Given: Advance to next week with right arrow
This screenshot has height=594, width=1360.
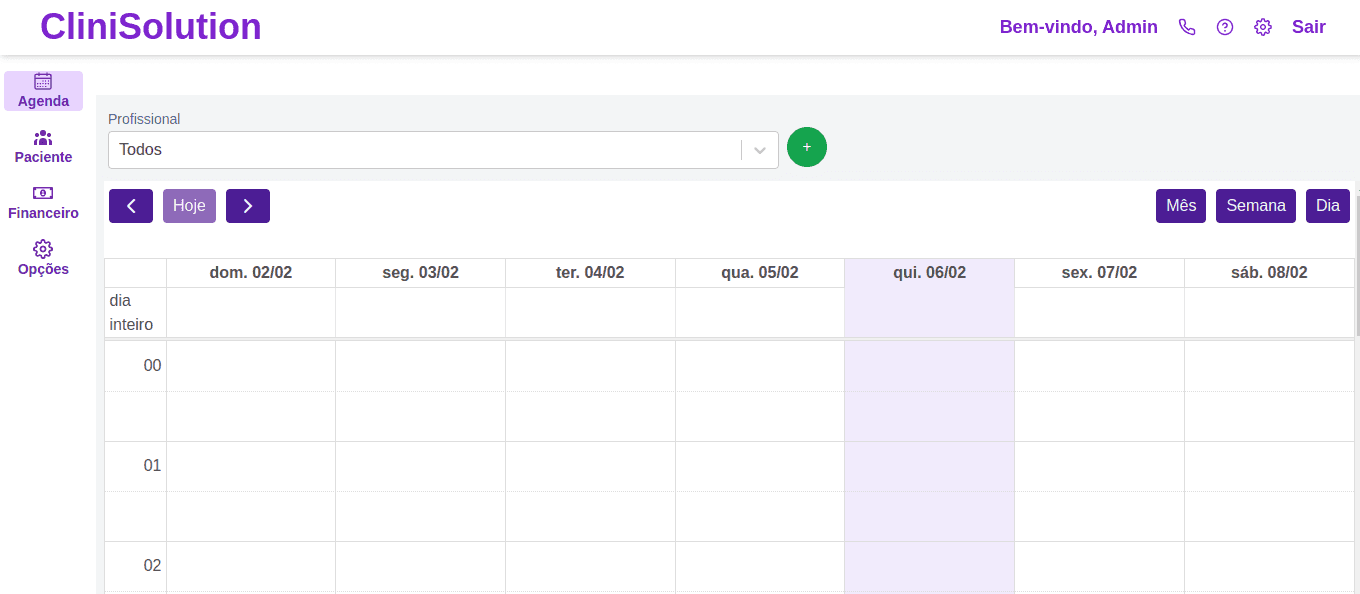Looking at the screenshot, I should click(248, 206).
